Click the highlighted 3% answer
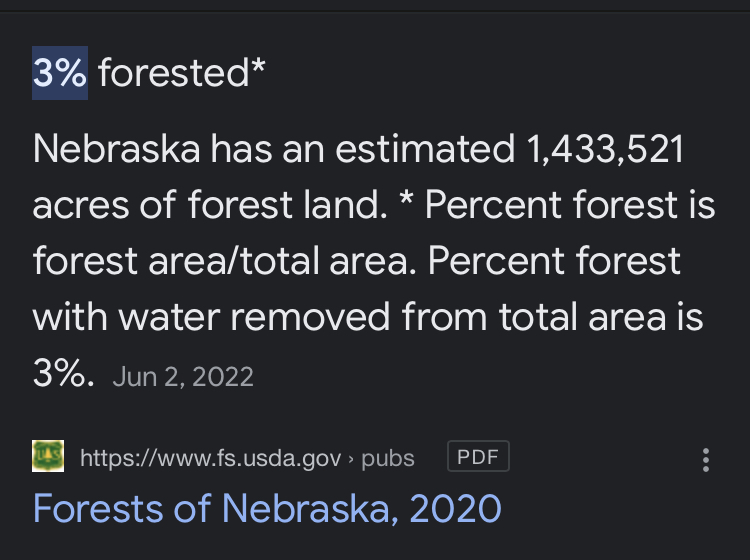Viewport: 750px width, 560px height. (x=60, y=73)
